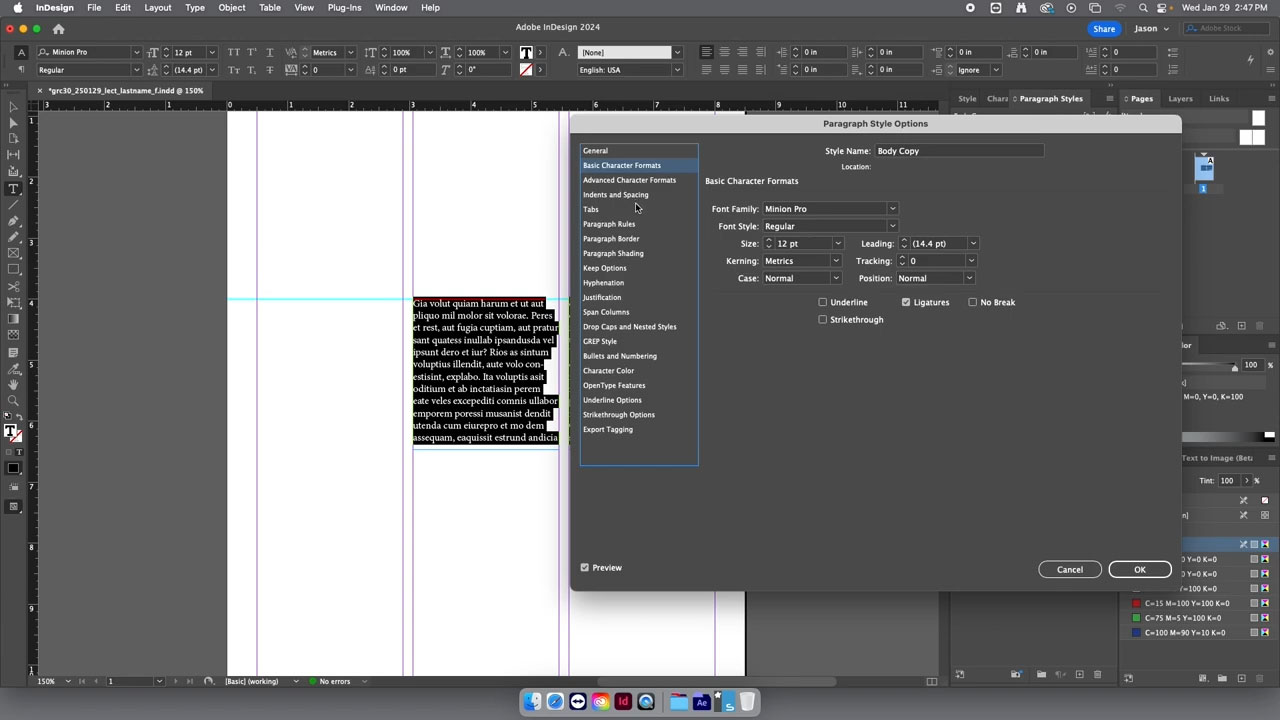
Task: Open the Tracking dropdown in dialog
Action: click(x=970, y=261)
